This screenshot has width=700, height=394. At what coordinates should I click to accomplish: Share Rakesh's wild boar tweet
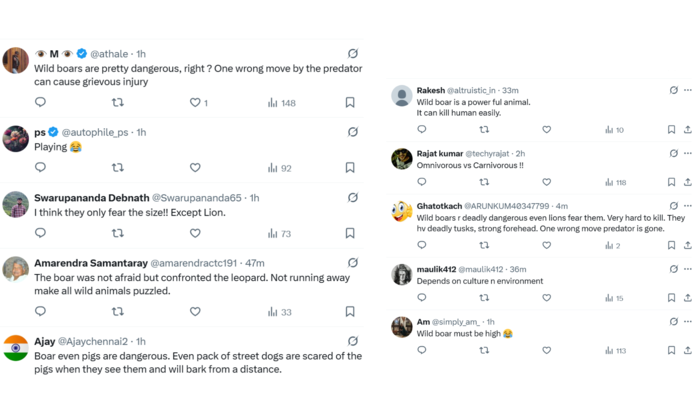(x=688, y=130)
